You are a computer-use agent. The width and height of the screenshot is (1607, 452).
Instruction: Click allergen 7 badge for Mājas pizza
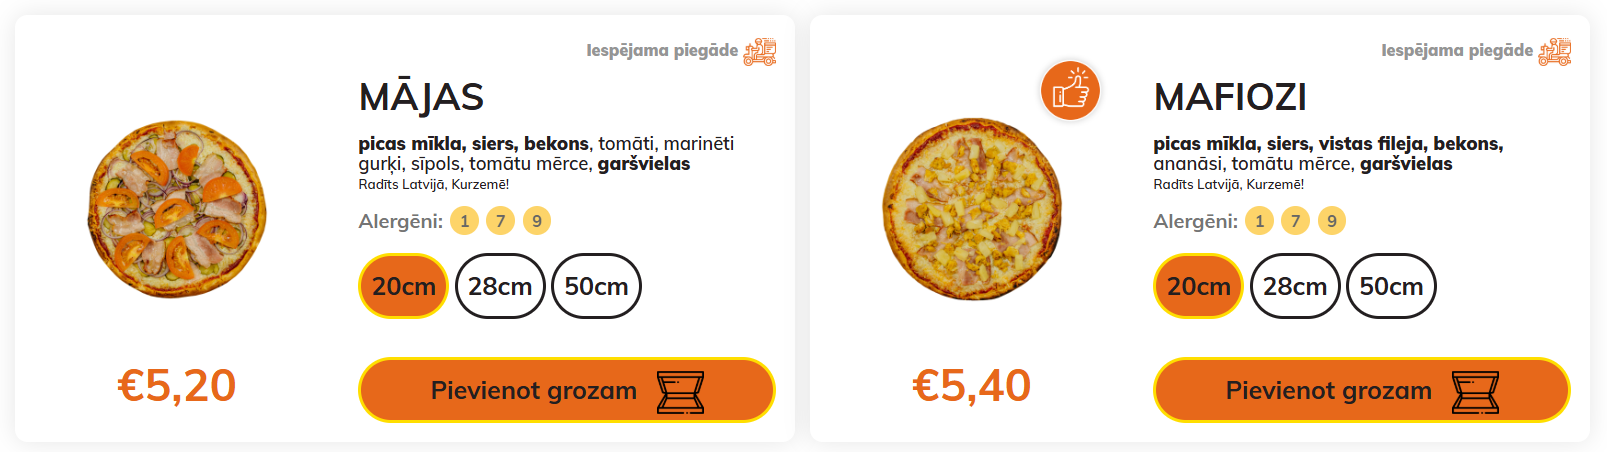[500, 221]
